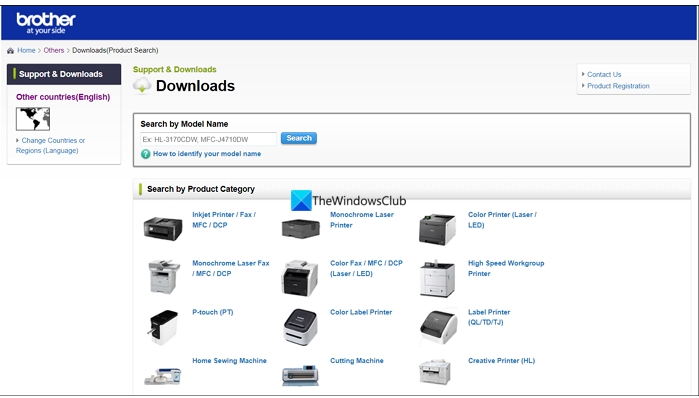The image size is (699, 398).
Task: Open the Home Sewing Machine category
Action: (229, 361)
